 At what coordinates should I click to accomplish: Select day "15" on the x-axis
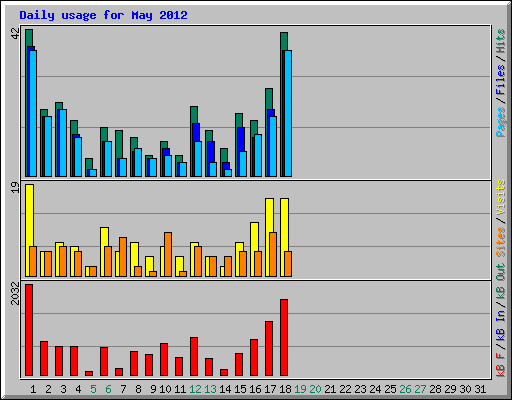[x=240, y=389]
